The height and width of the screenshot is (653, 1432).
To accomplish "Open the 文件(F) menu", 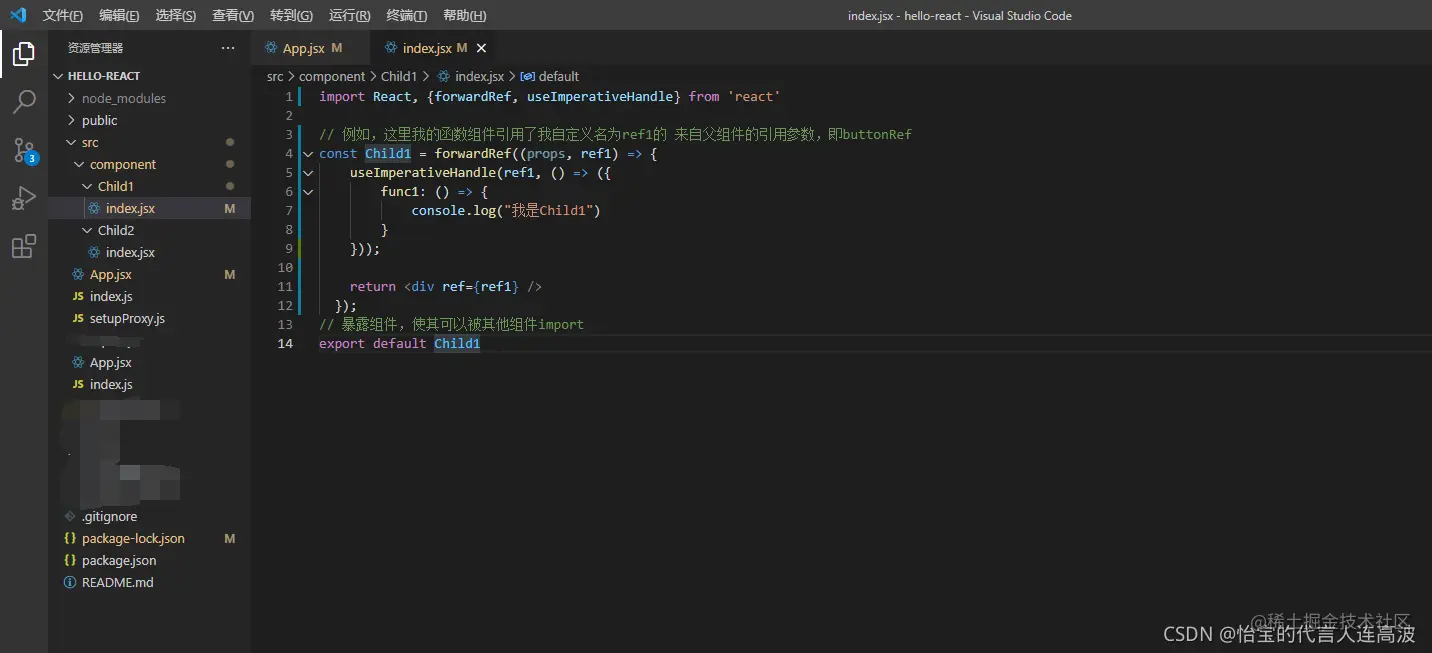I will (x=63, y=15).
